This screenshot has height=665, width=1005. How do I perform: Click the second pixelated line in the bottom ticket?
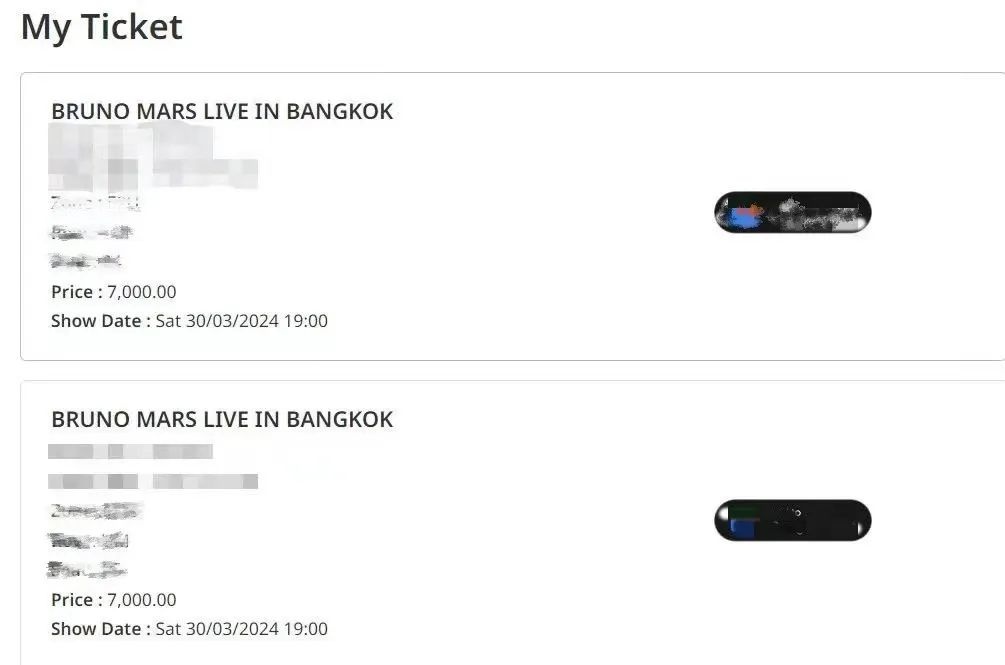click(x=152, y=482)
